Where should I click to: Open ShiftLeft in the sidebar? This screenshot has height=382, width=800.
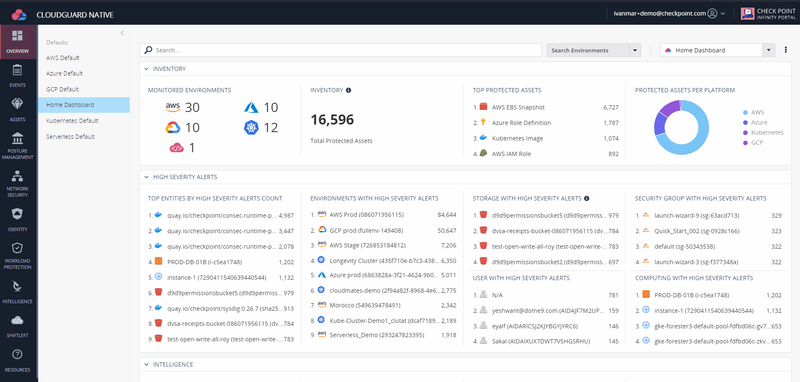coord(18,325)
